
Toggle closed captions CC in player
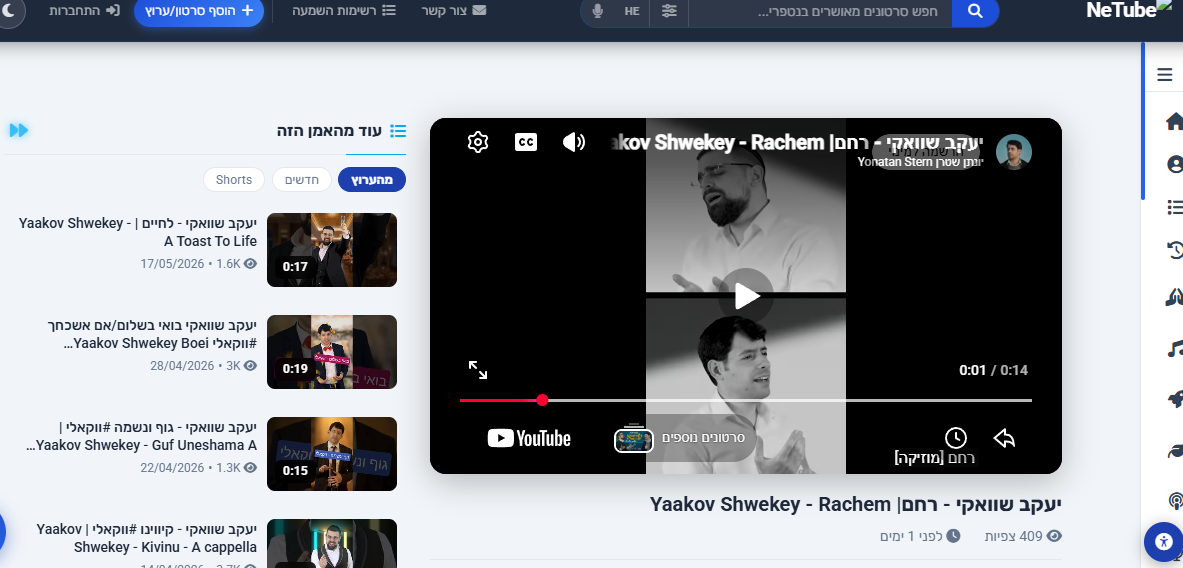coord(526,142)
